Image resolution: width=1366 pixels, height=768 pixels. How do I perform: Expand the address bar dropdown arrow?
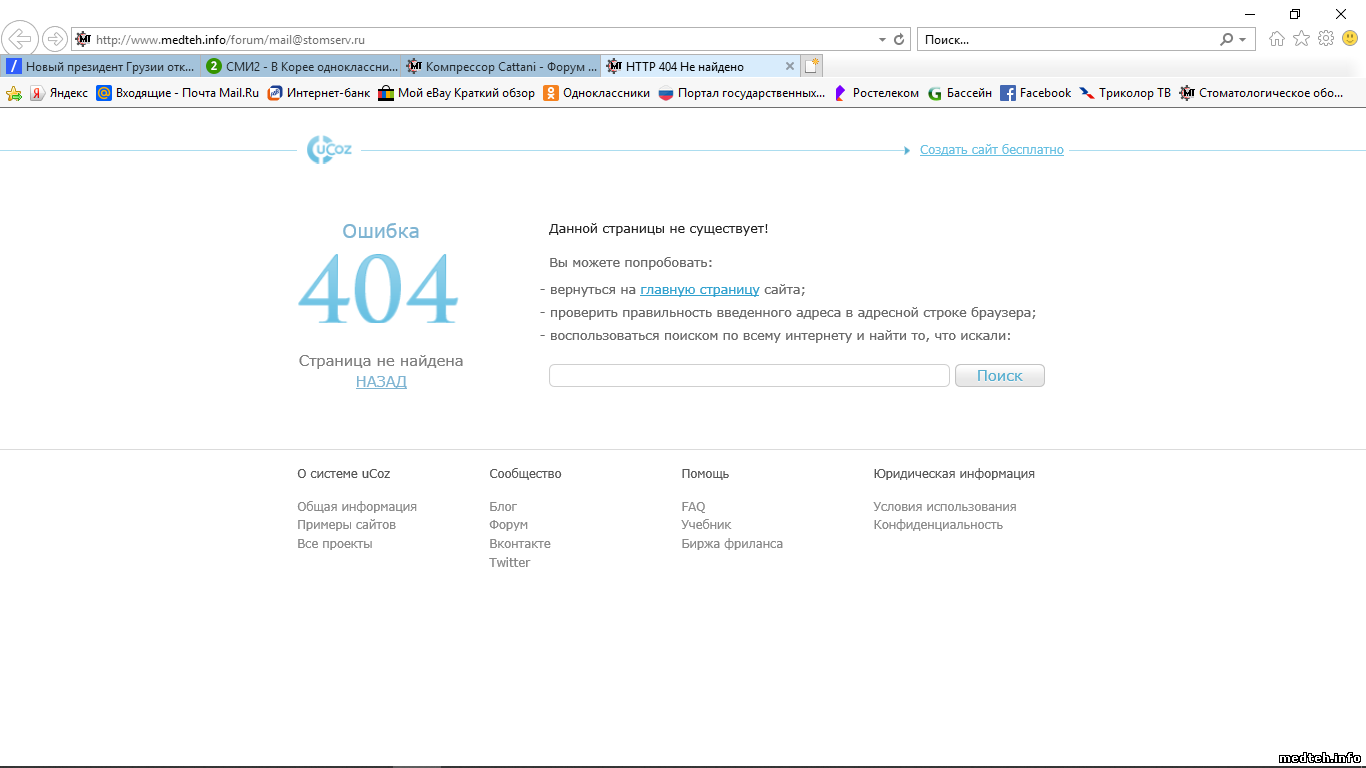point(882,40)
